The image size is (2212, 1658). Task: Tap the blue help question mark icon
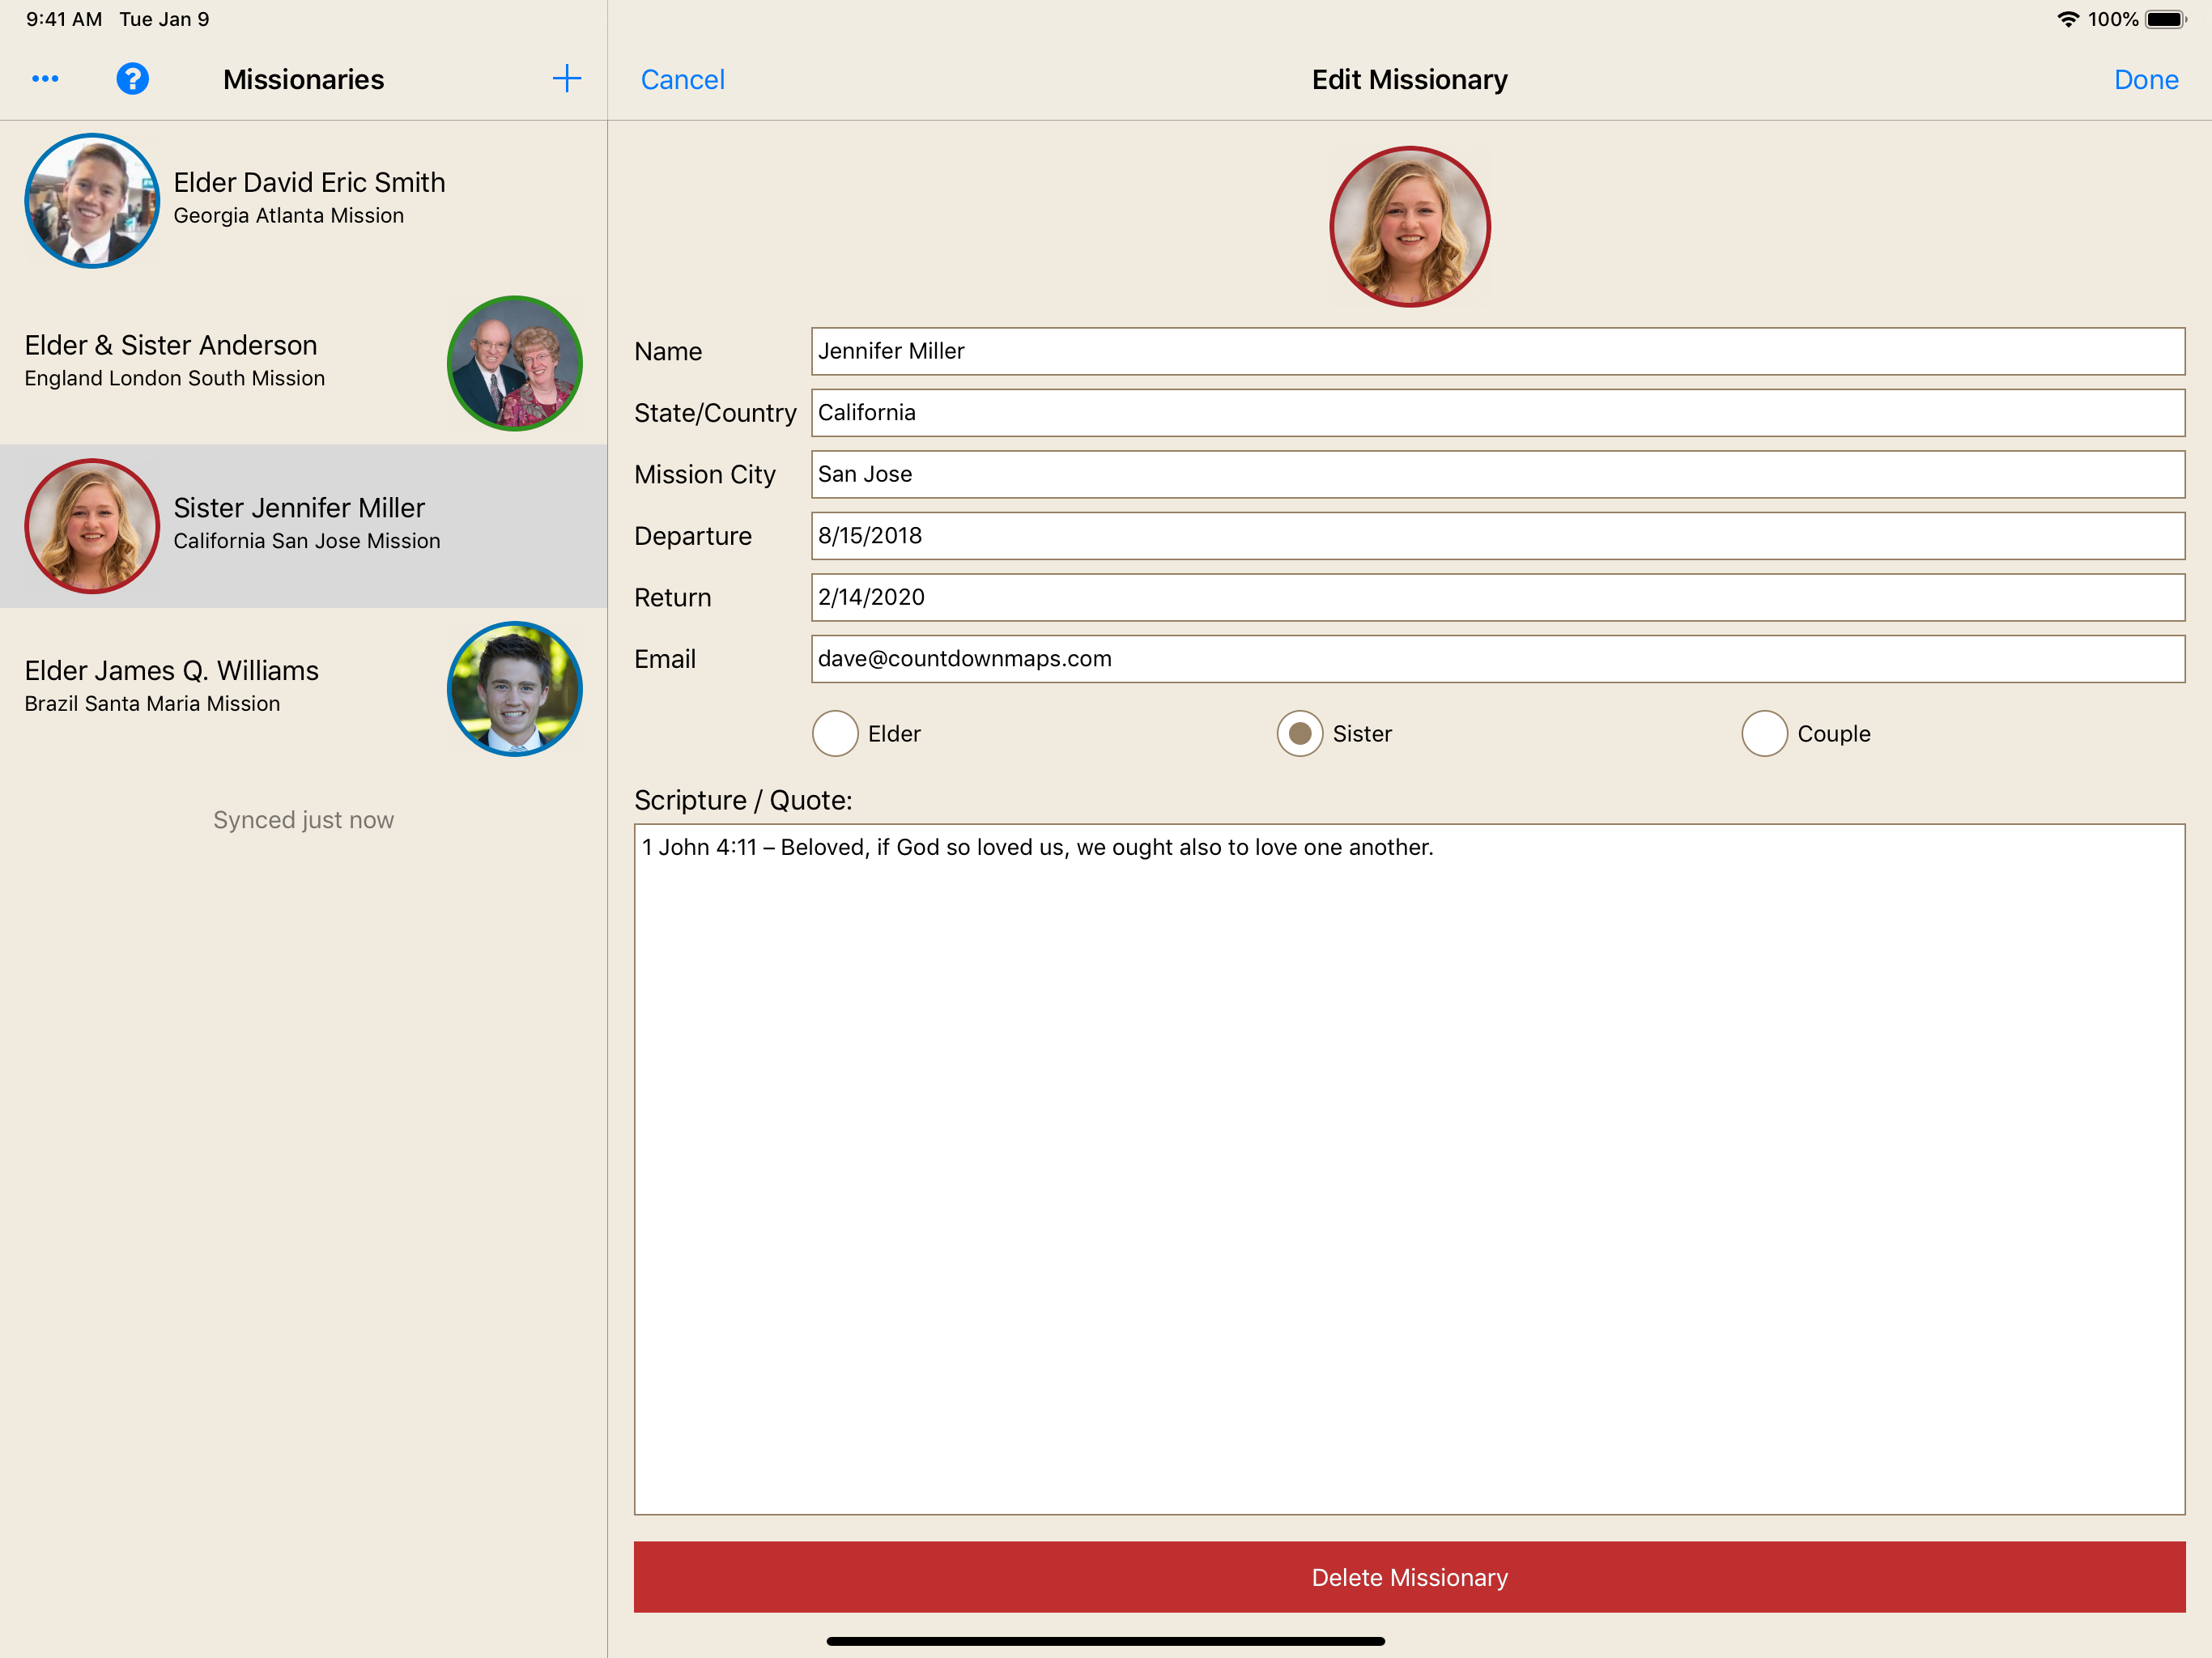[132, 78]
